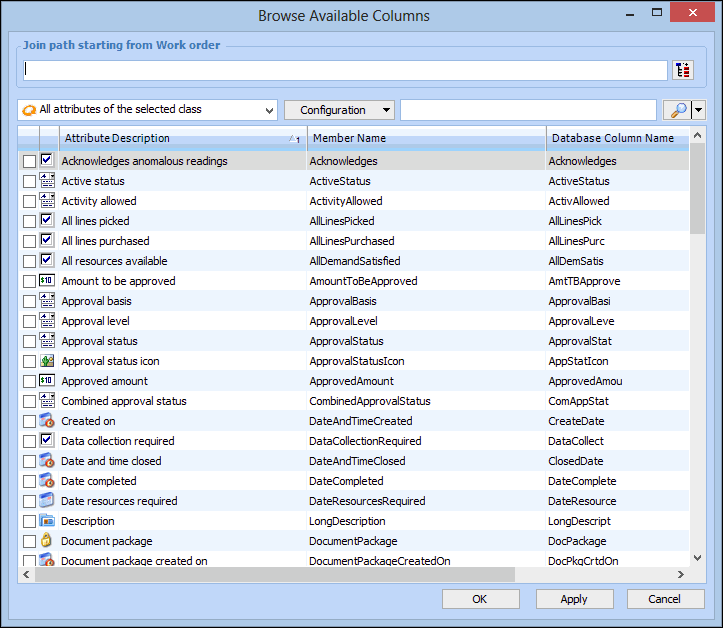The image size is (723, 628).
Task: Tick the selection checkbox for Approval level
Action: point(29,321)
